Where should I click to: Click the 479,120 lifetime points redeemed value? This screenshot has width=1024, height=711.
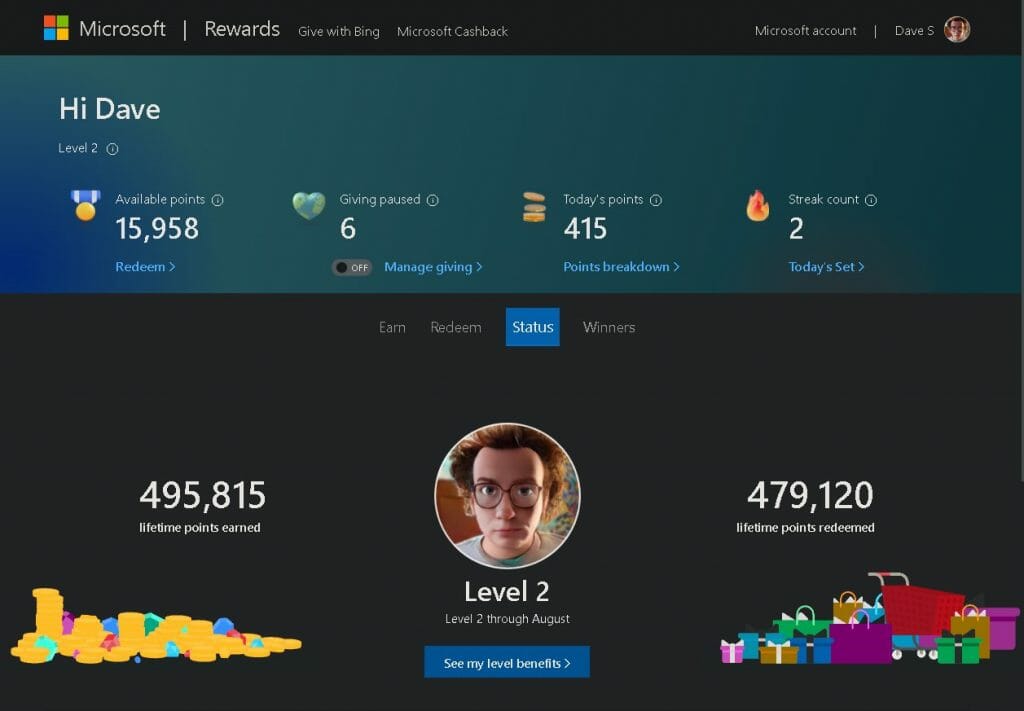tap(810, 495)
